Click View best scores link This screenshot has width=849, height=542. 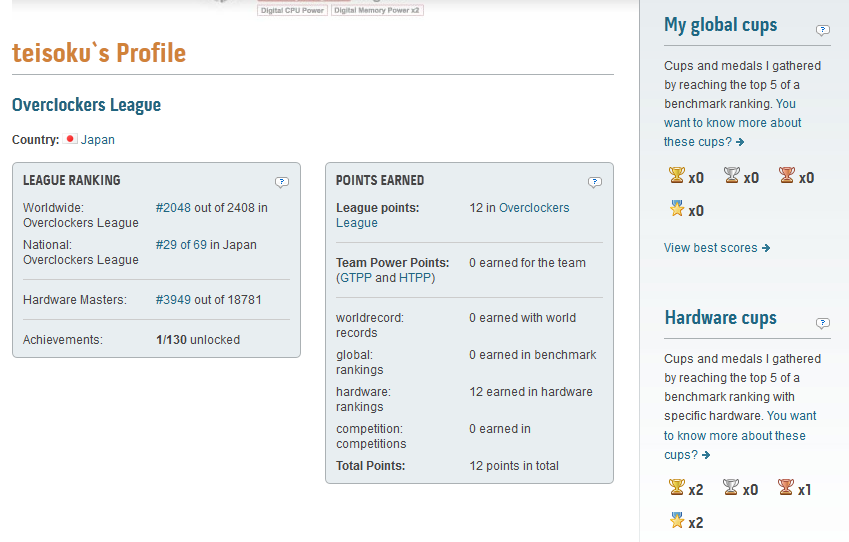pyautogui.click(x=716, y=248)
